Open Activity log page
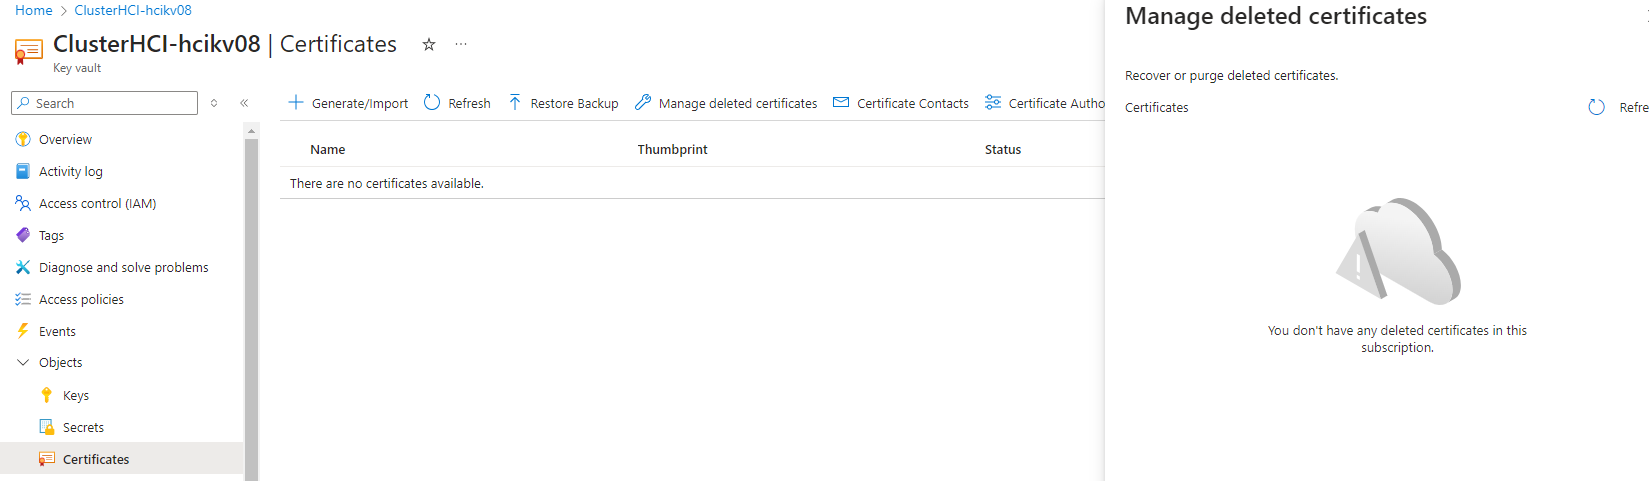1649x481 pixels. (70, 171)
